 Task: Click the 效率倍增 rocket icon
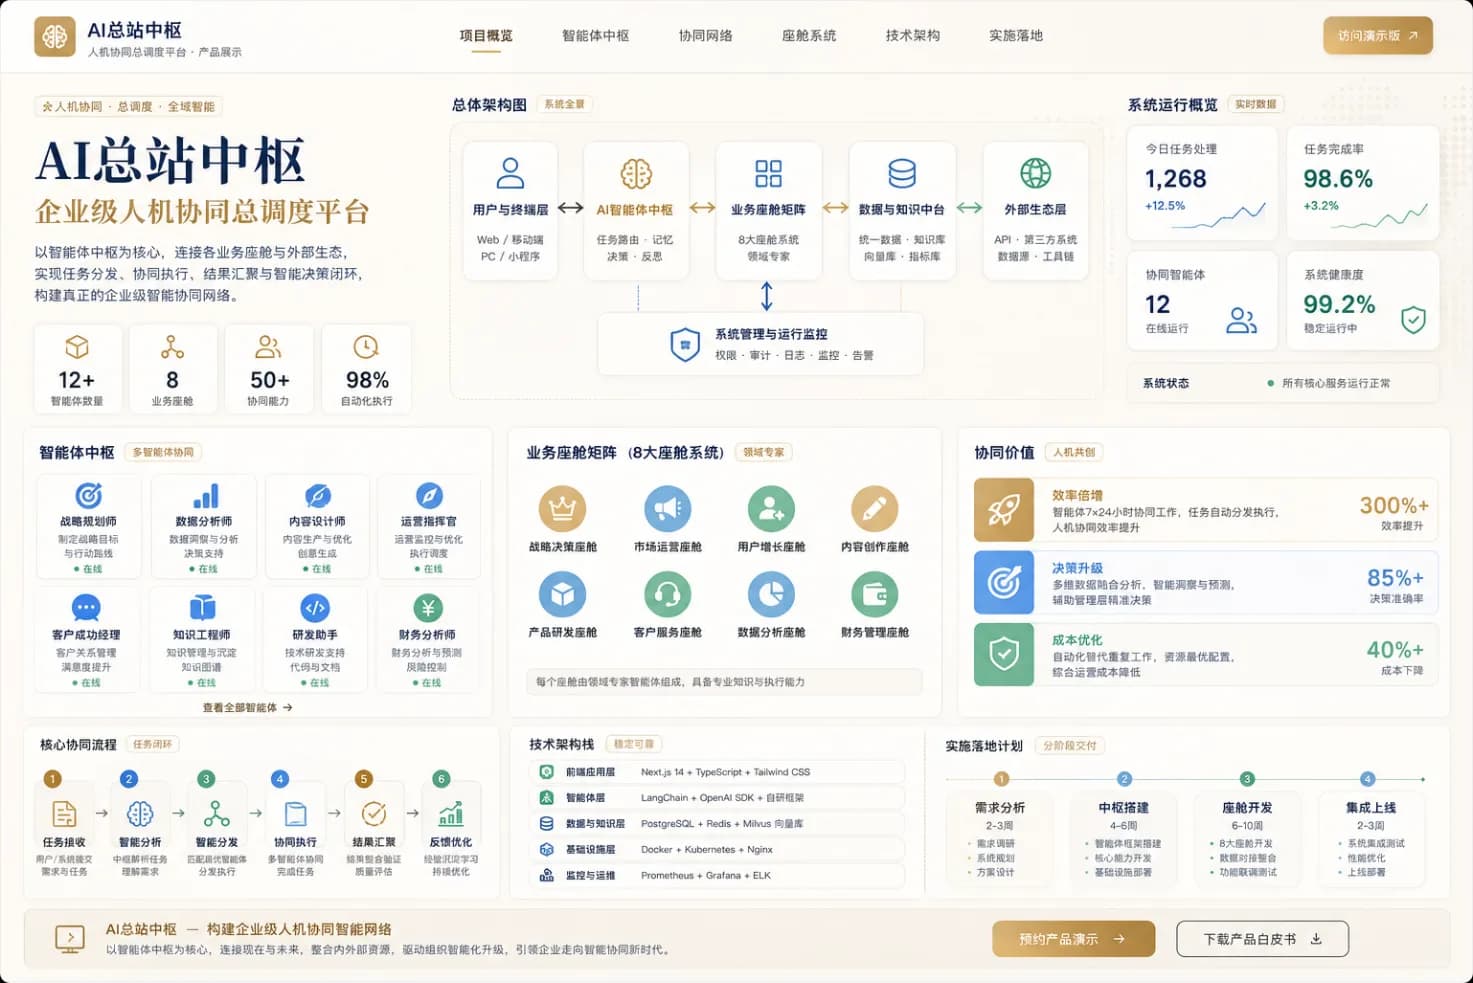point(1004,510)
